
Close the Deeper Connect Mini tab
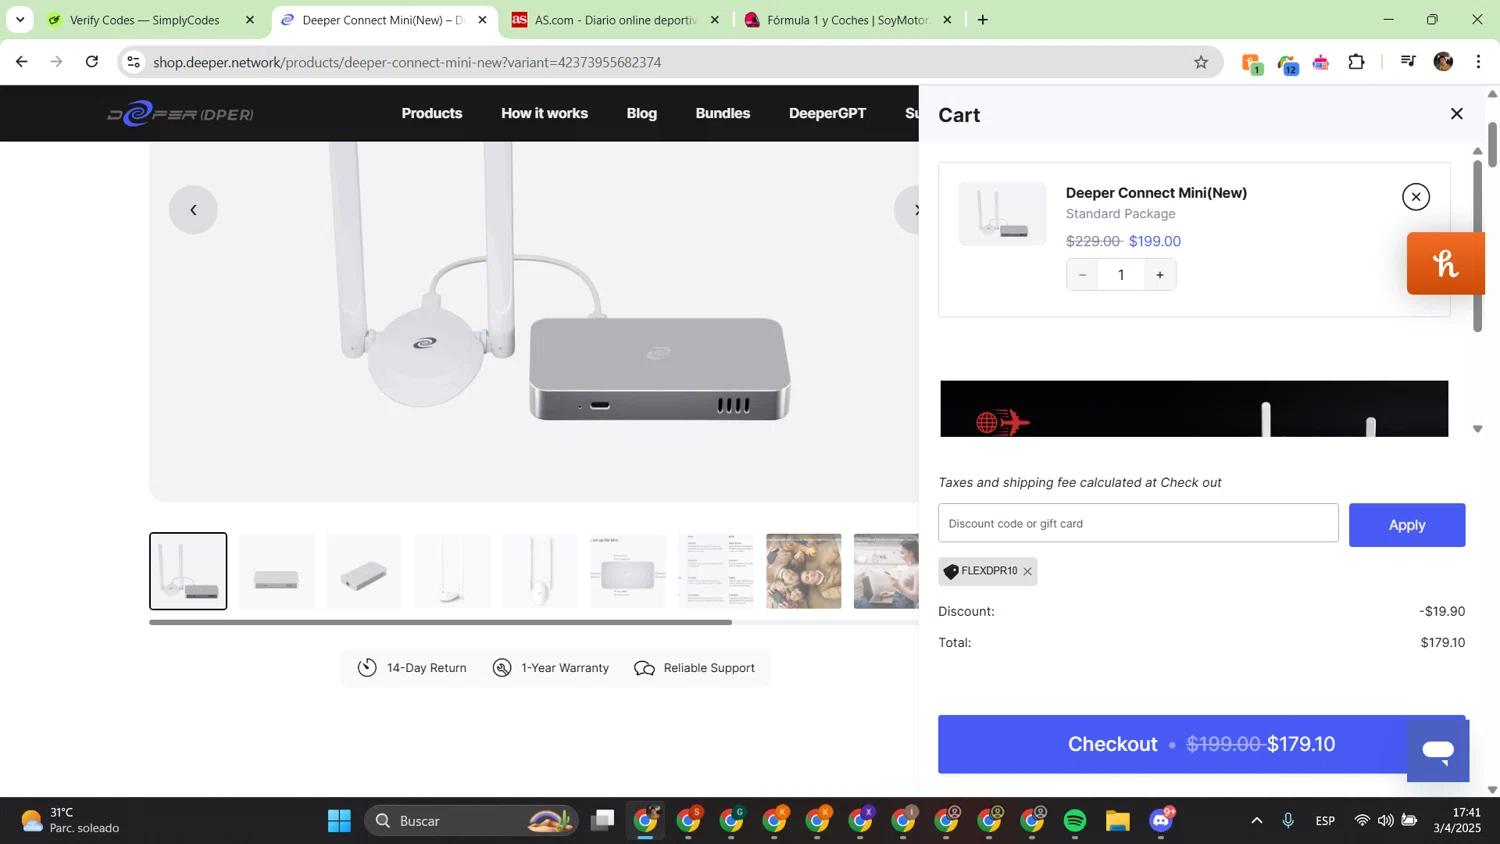tap(482, 20)
